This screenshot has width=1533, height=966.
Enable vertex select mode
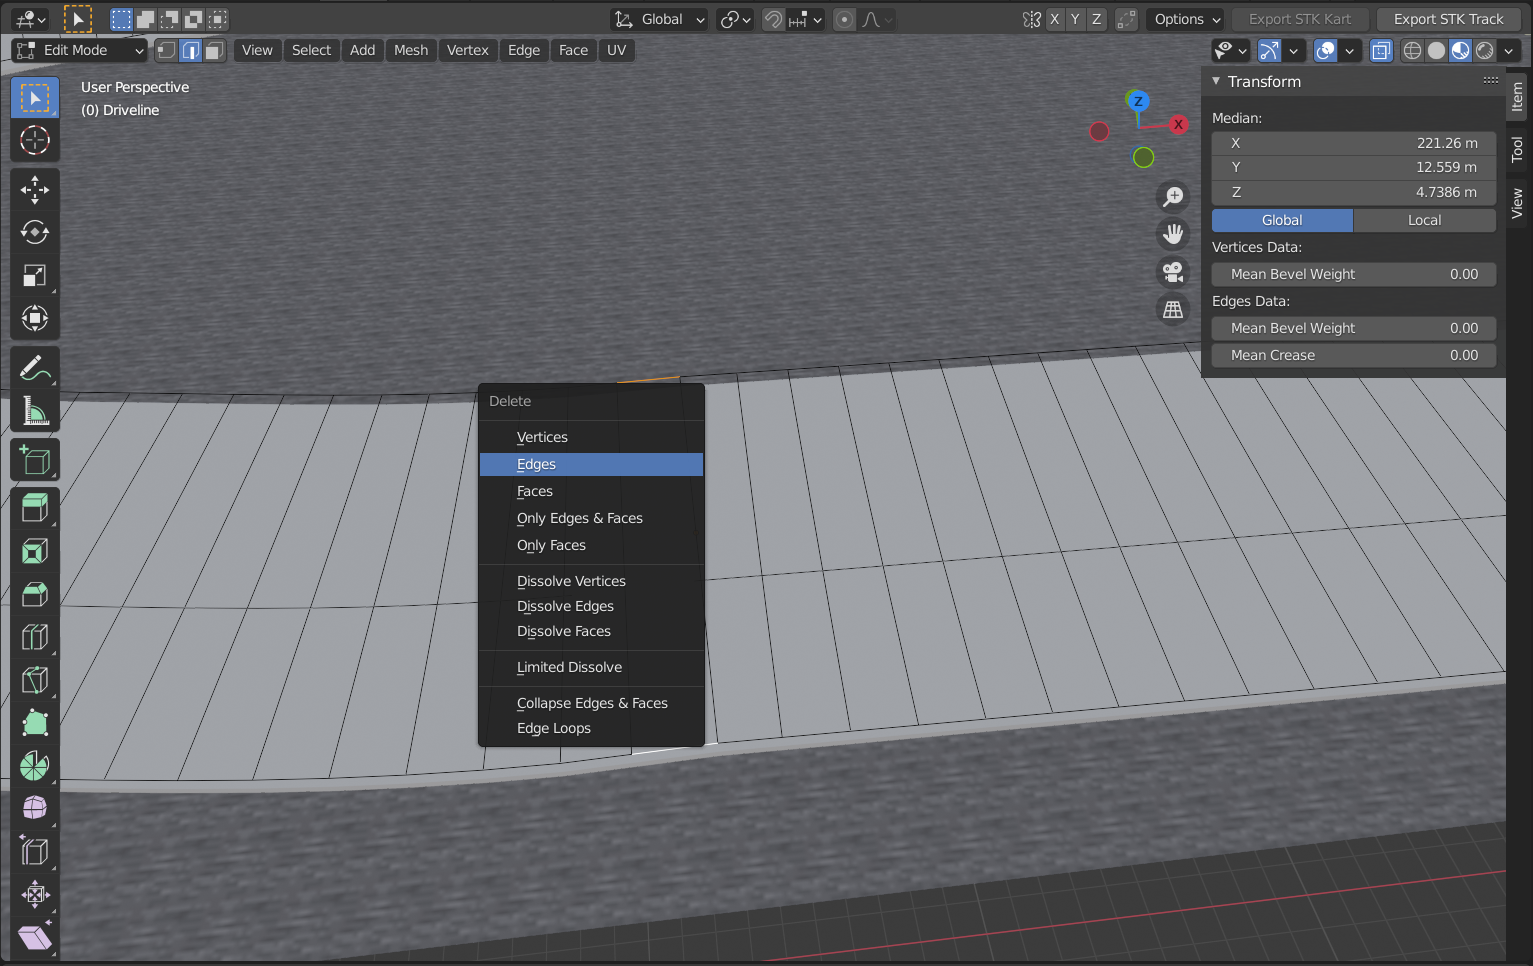tap(167, 50)
